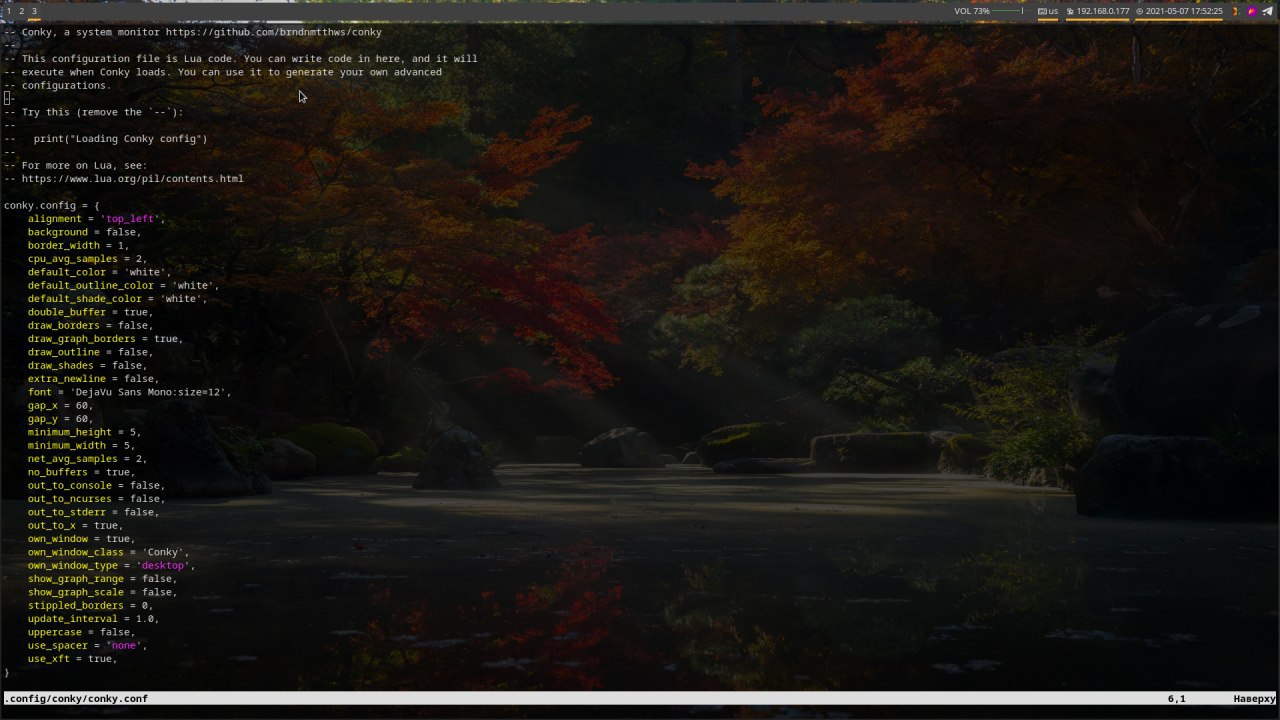Click the 'use_xft = true' line
1280x720 pixels.
(x=72, y=659)
